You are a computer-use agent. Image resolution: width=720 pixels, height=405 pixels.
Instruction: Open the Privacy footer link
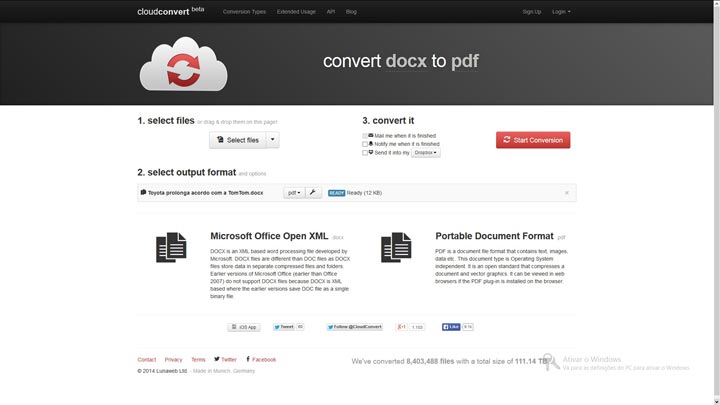[x=173, y=360]
